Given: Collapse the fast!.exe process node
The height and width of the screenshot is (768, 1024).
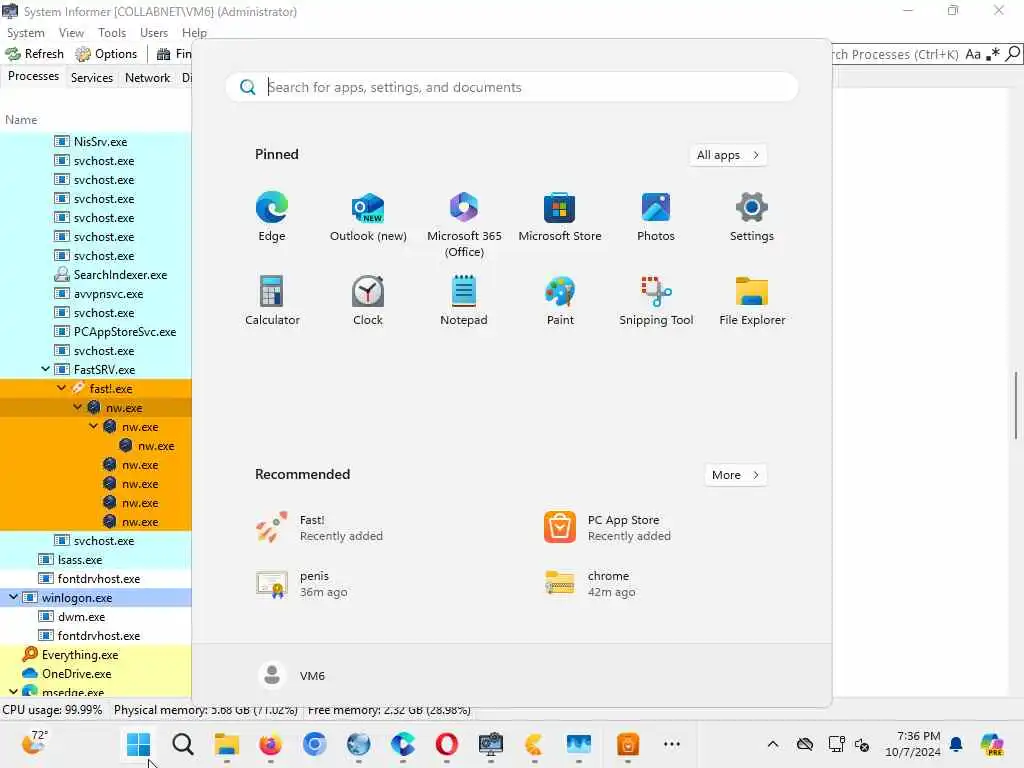Looking at the screenshot, I should click(x=61, y=388).
